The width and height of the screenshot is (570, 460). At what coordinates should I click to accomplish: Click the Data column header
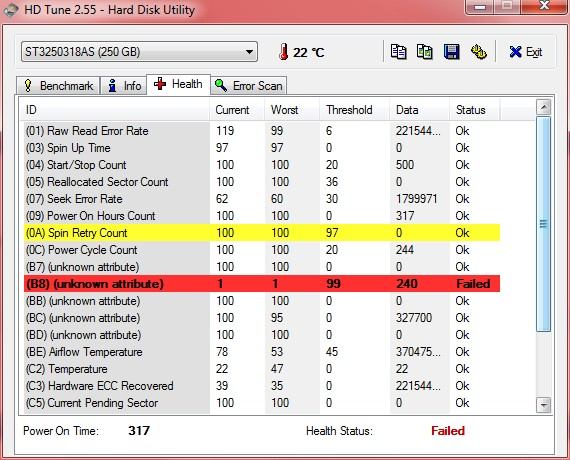[420, 110]
